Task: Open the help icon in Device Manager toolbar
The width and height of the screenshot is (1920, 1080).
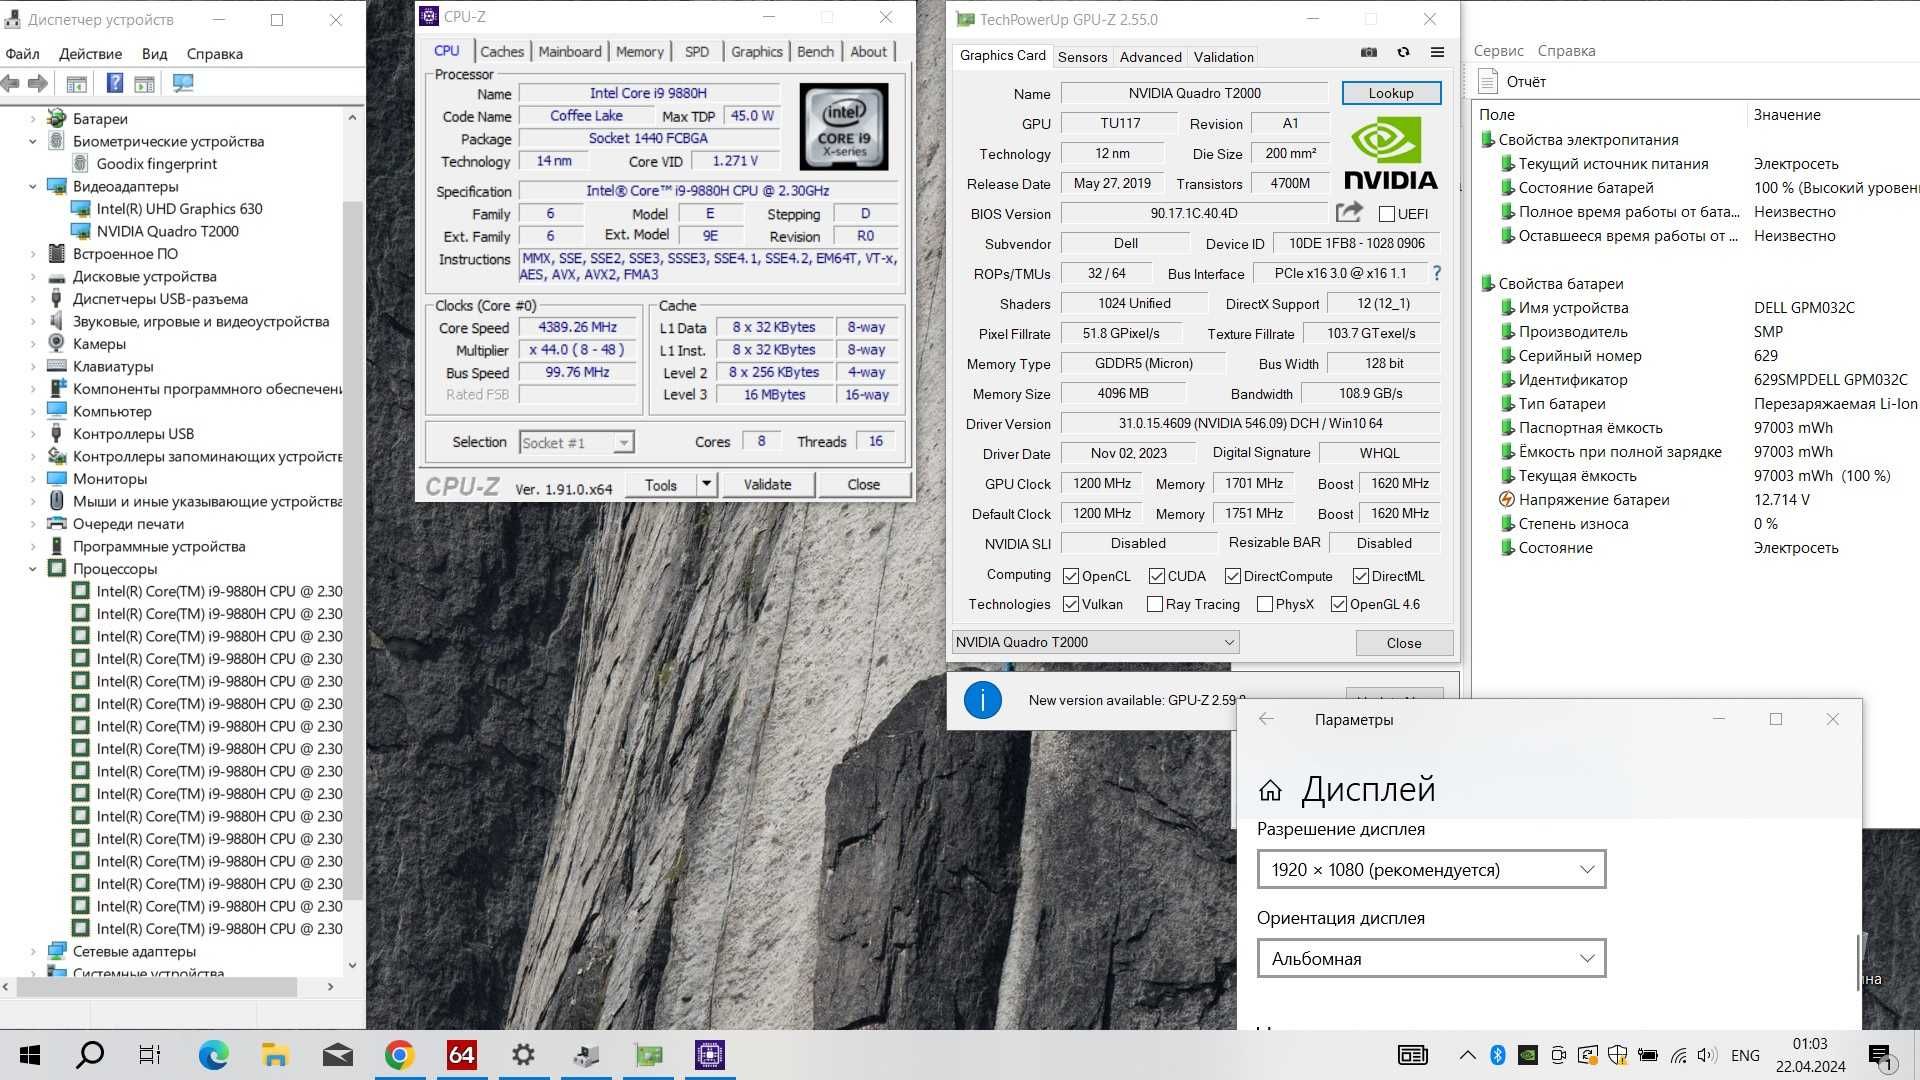Action: click(115, 84)
